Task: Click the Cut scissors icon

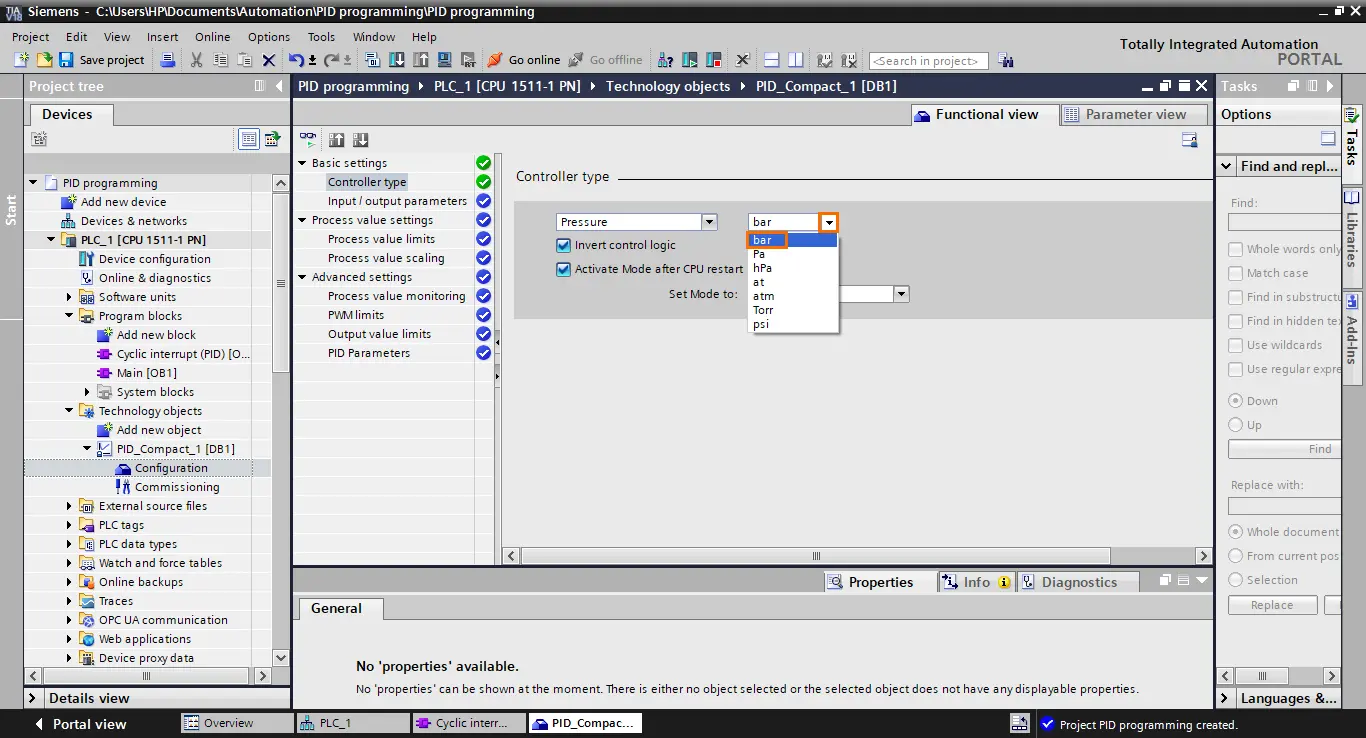Action: [196, 60]
